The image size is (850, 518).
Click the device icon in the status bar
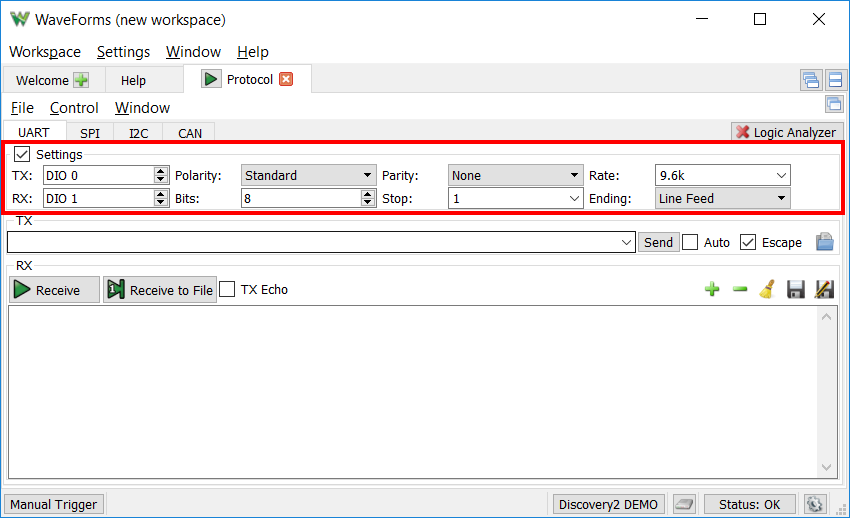click(x=684, y=504)
